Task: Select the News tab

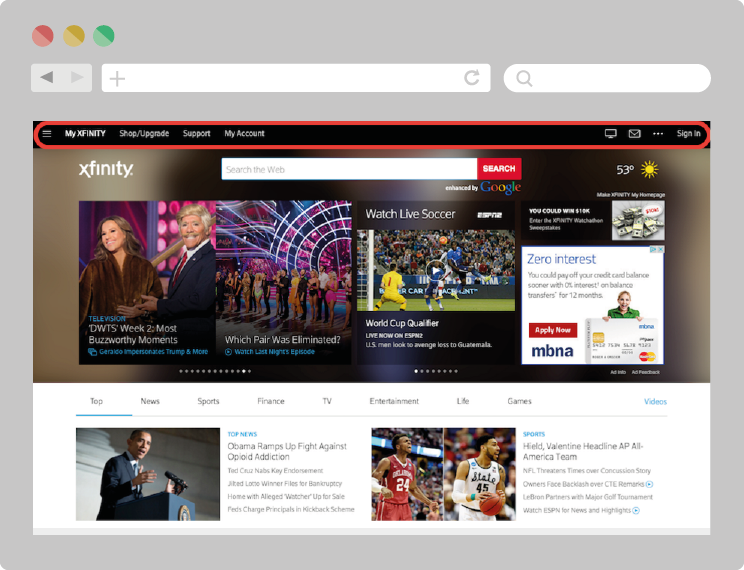Action: [x=150, y=402]
